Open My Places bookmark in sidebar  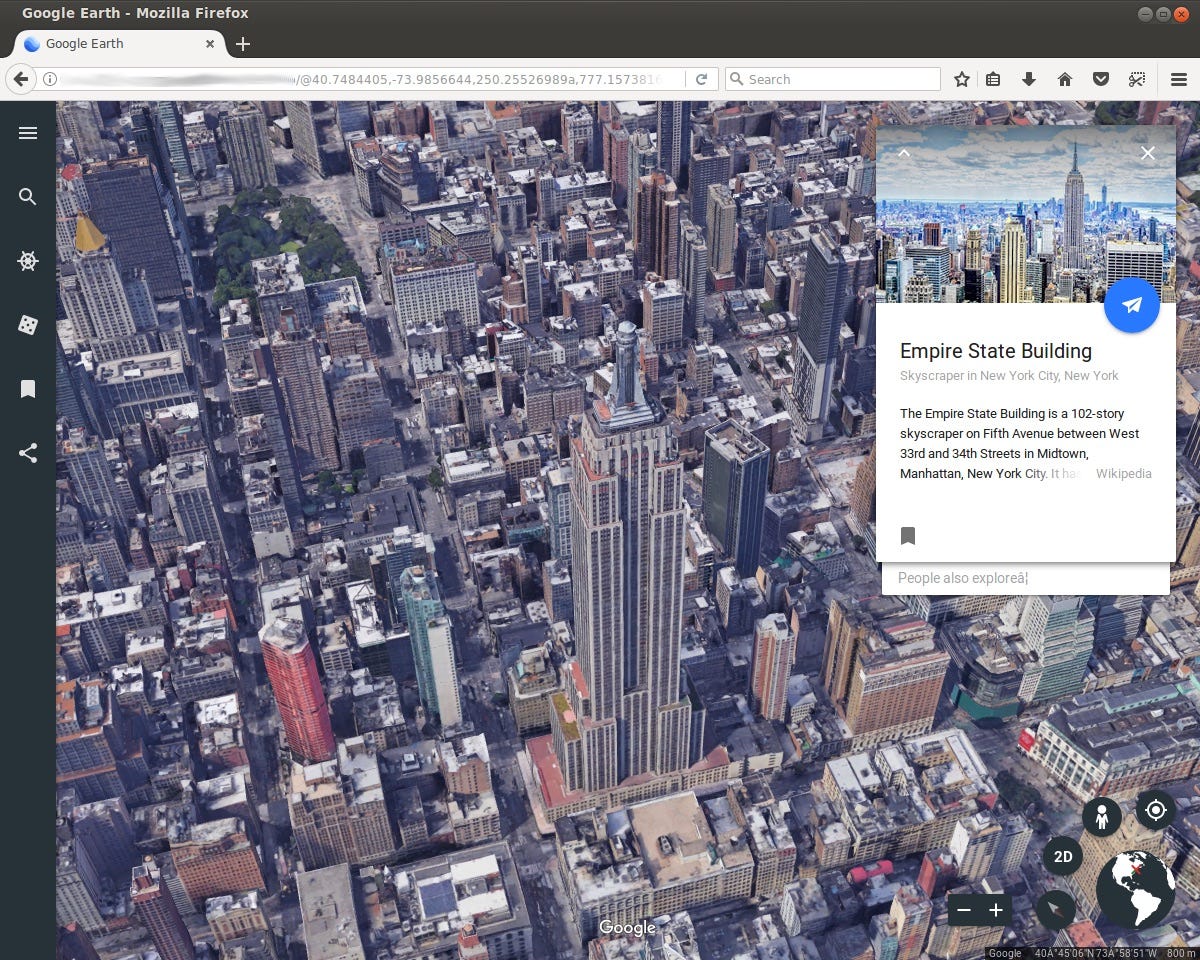(x=28, y=389)
